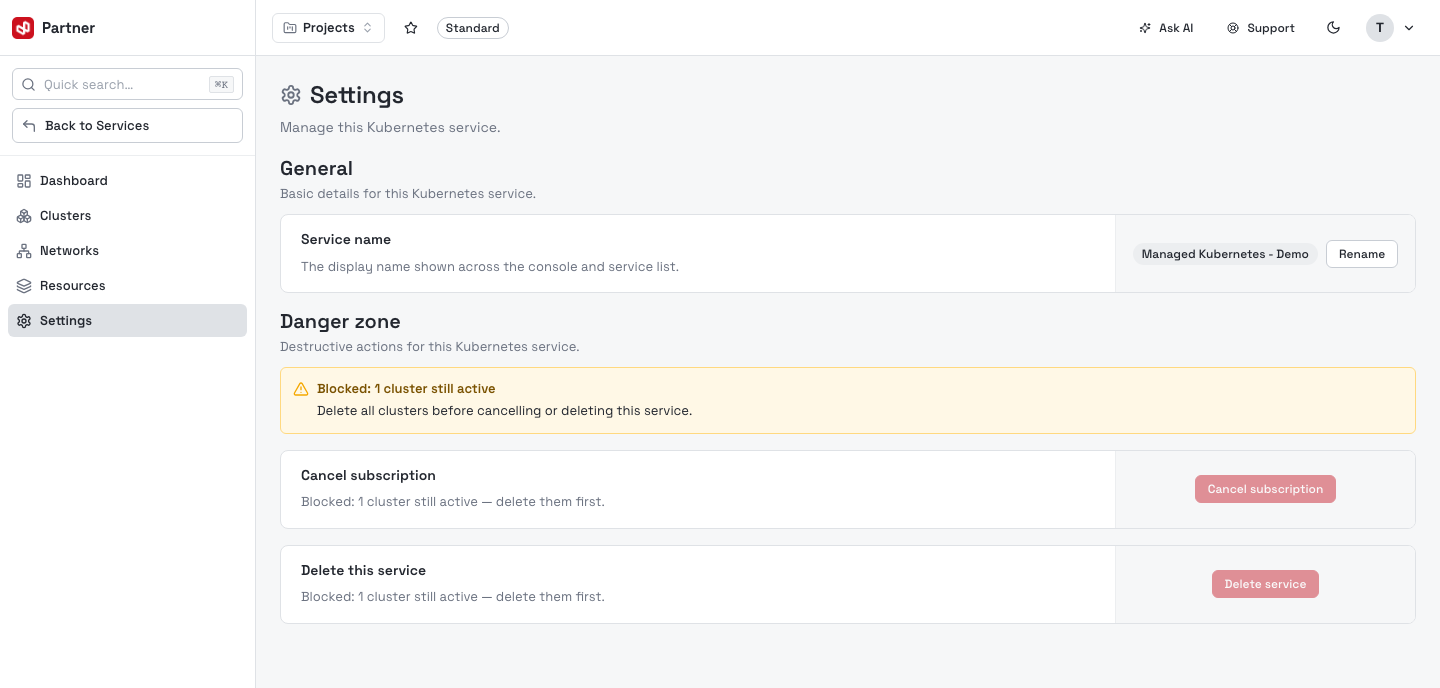This screenshot has width=1440, height=688.
Task: Open Clusters in the sidebar
Action: pyautogui.click(x=127, y=216)
